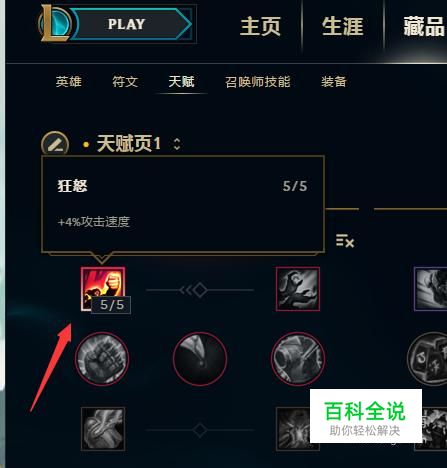Expand the 天赋页1 page selector arrows

[x=177, y=144]
